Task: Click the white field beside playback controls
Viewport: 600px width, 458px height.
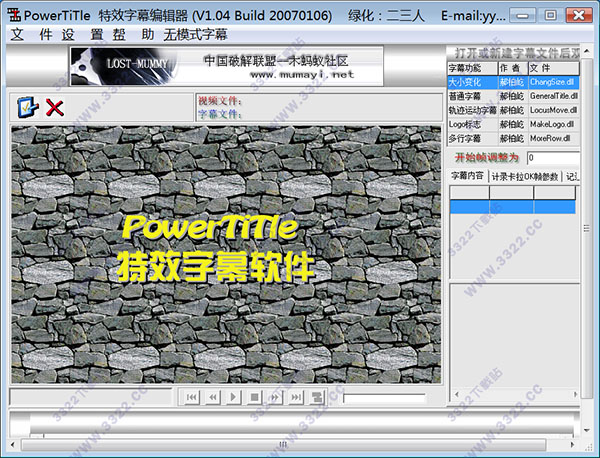Action: point(384,398)
